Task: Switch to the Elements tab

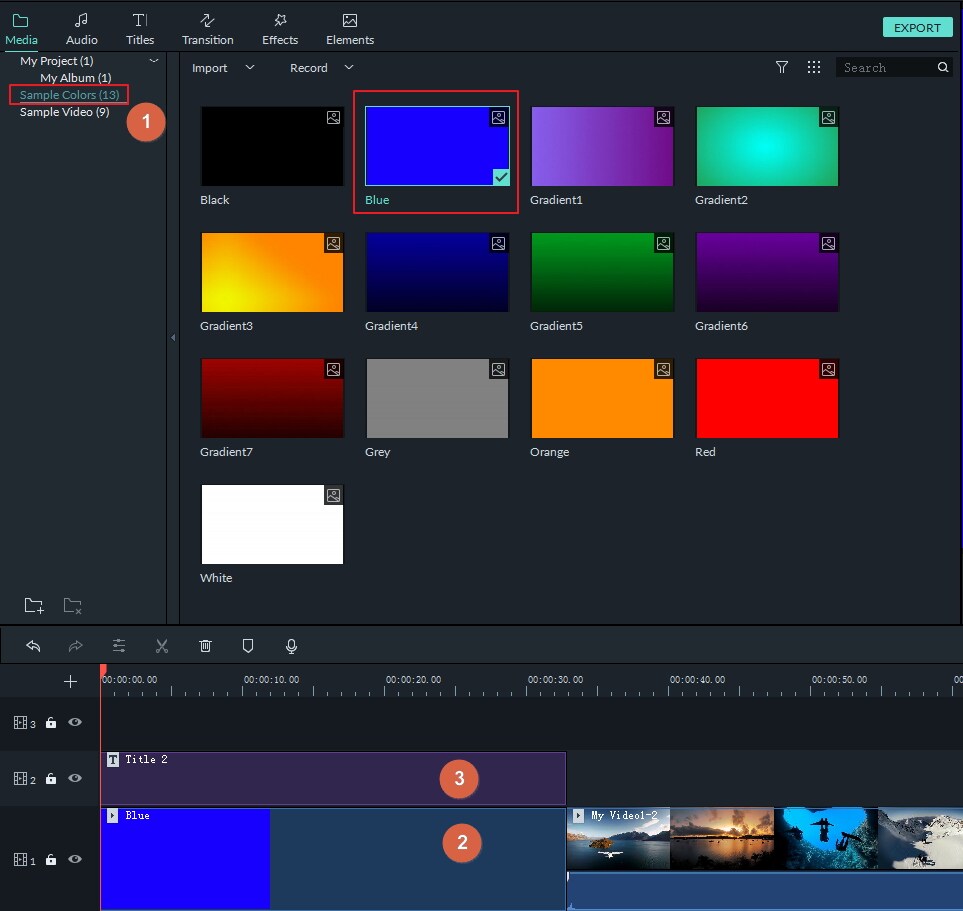Action: click(x=350, y=29)
